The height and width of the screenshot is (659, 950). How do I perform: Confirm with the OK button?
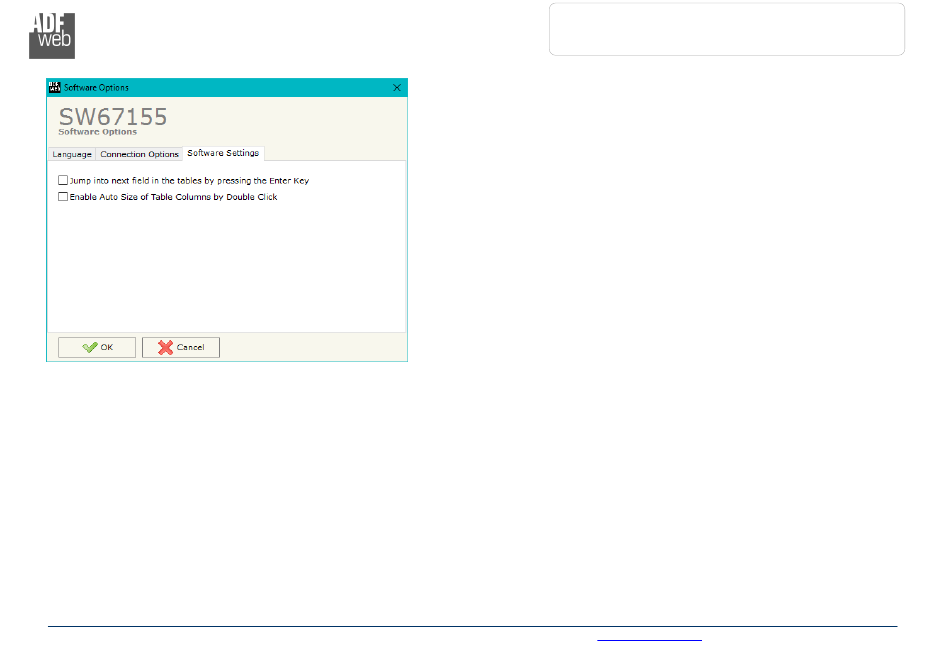[97, 348]
